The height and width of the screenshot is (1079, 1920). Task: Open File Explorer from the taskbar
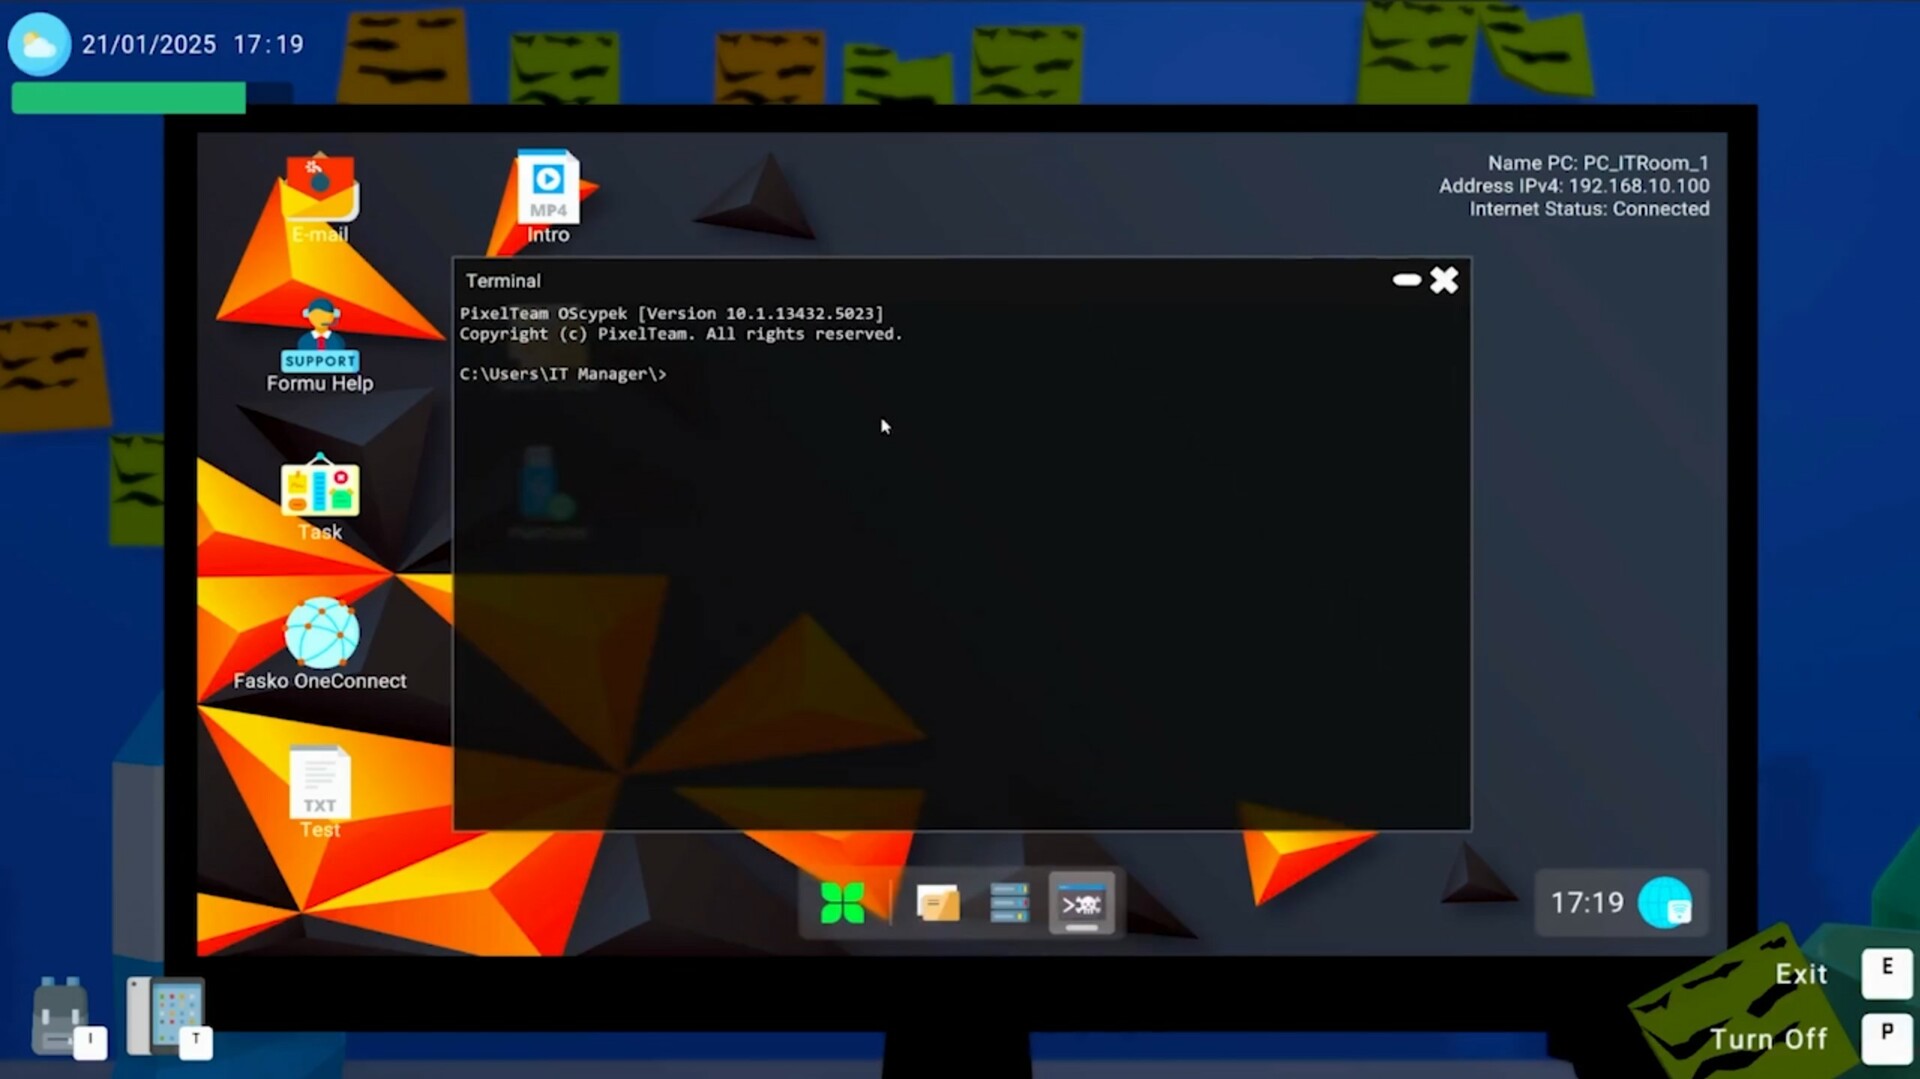pos(937,902)
